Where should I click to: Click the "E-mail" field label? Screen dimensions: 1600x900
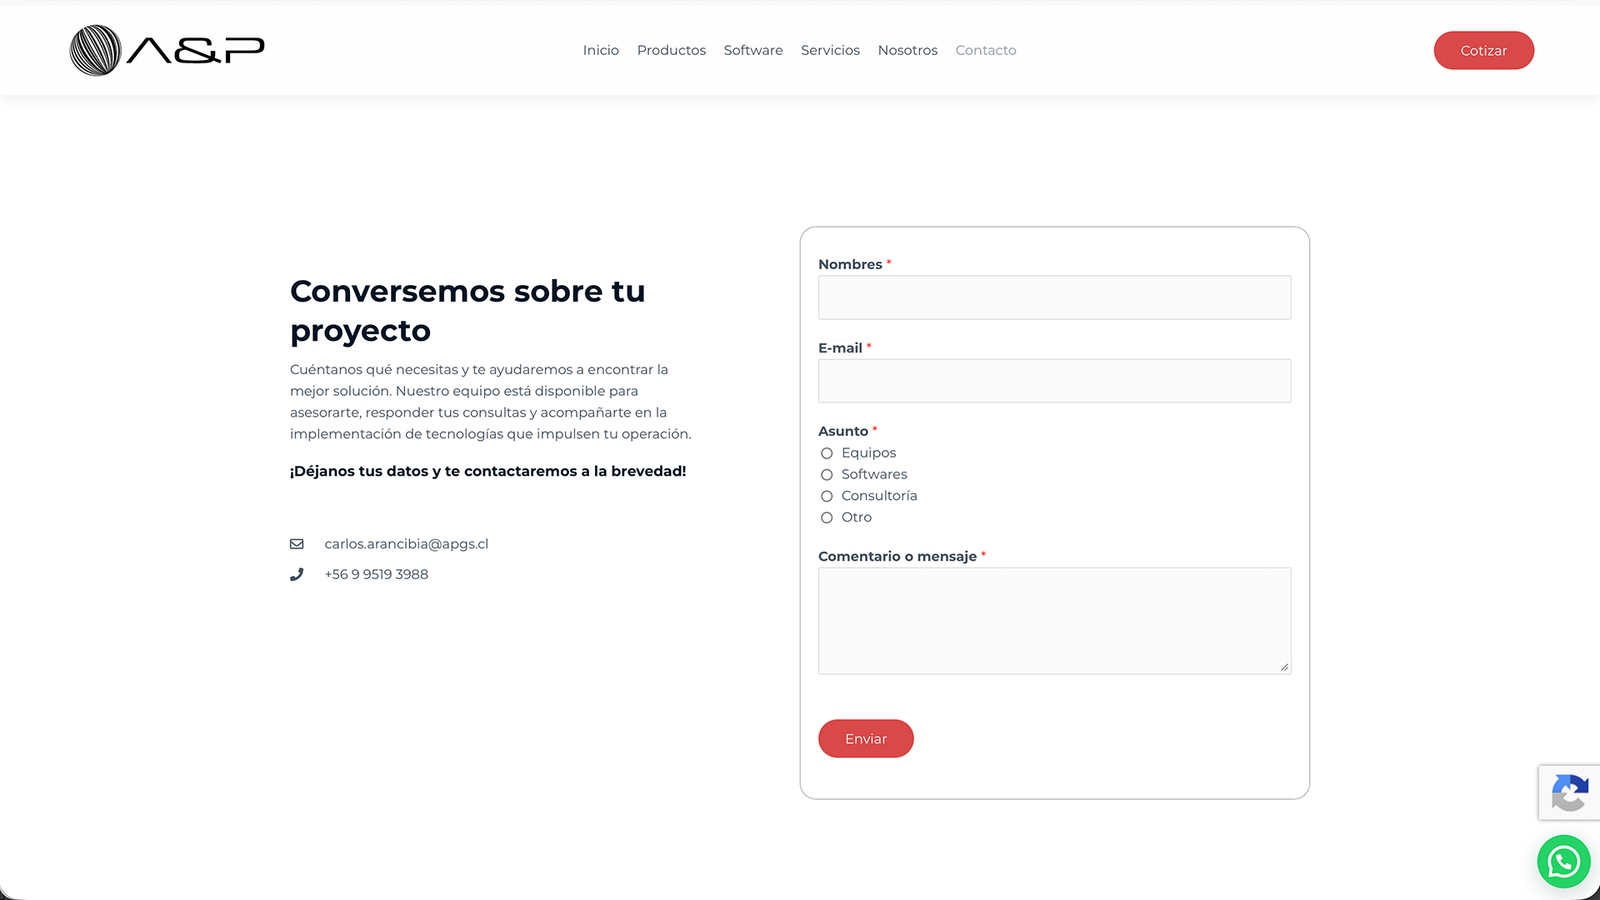click(x=840, y=348)
